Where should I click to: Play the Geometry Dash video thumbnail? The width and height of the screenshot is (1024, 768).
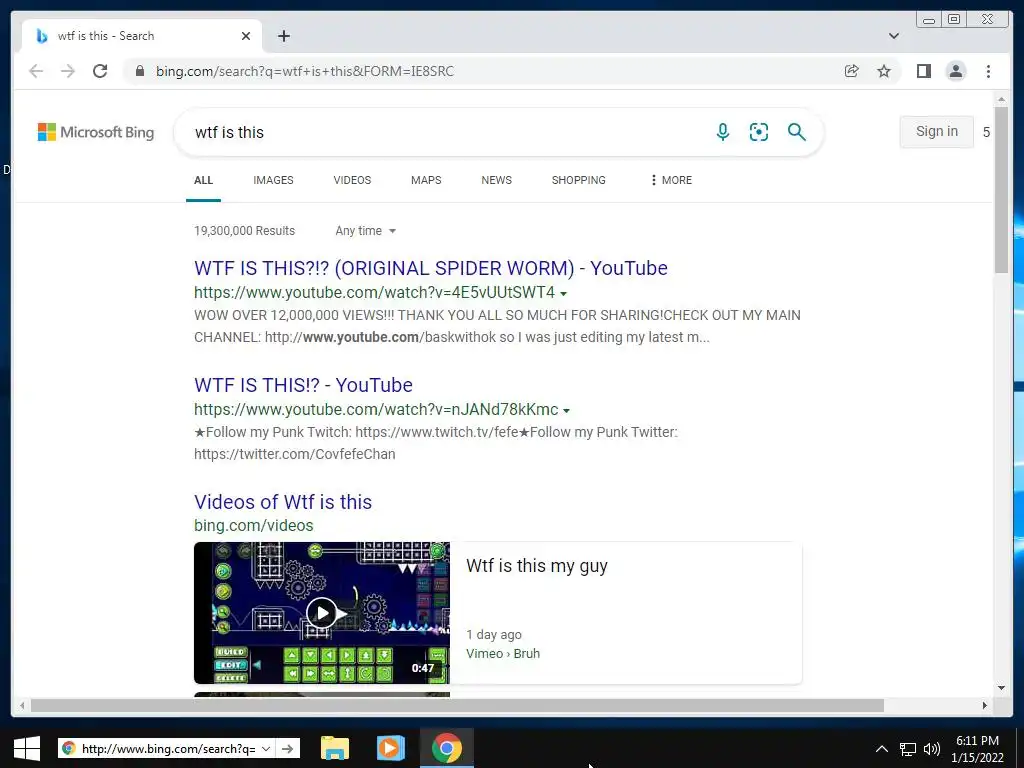tap(322, 613)
